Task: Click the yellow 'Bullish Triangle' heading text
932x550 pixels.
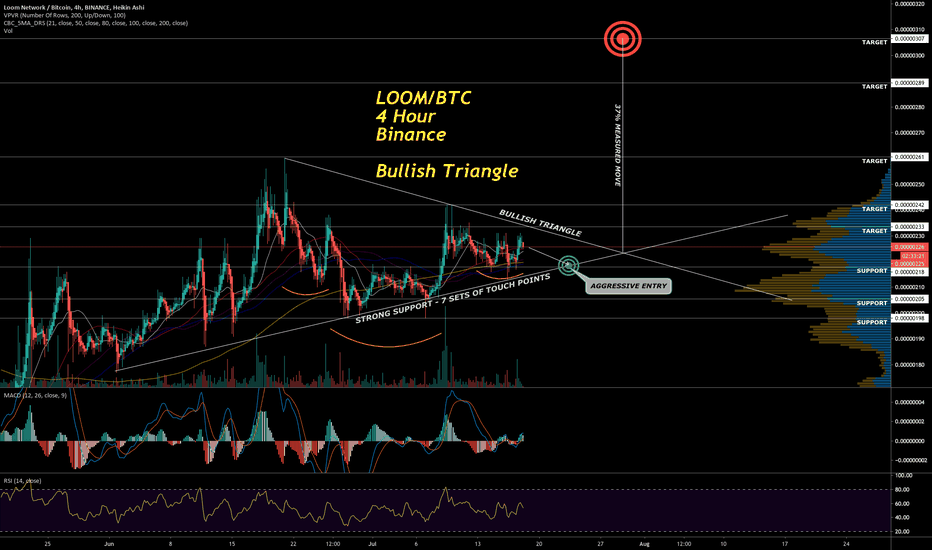Action: 447,171
